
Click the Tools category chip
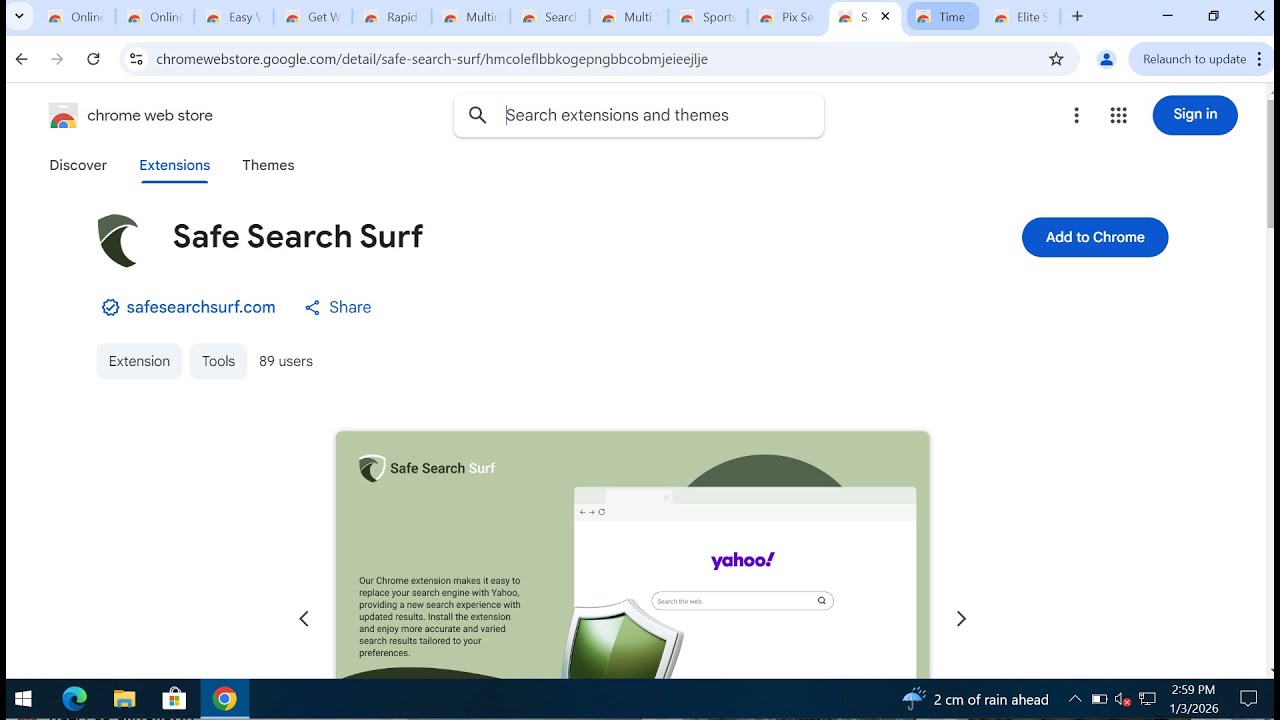pyautogui.click(x=218, y=361)
